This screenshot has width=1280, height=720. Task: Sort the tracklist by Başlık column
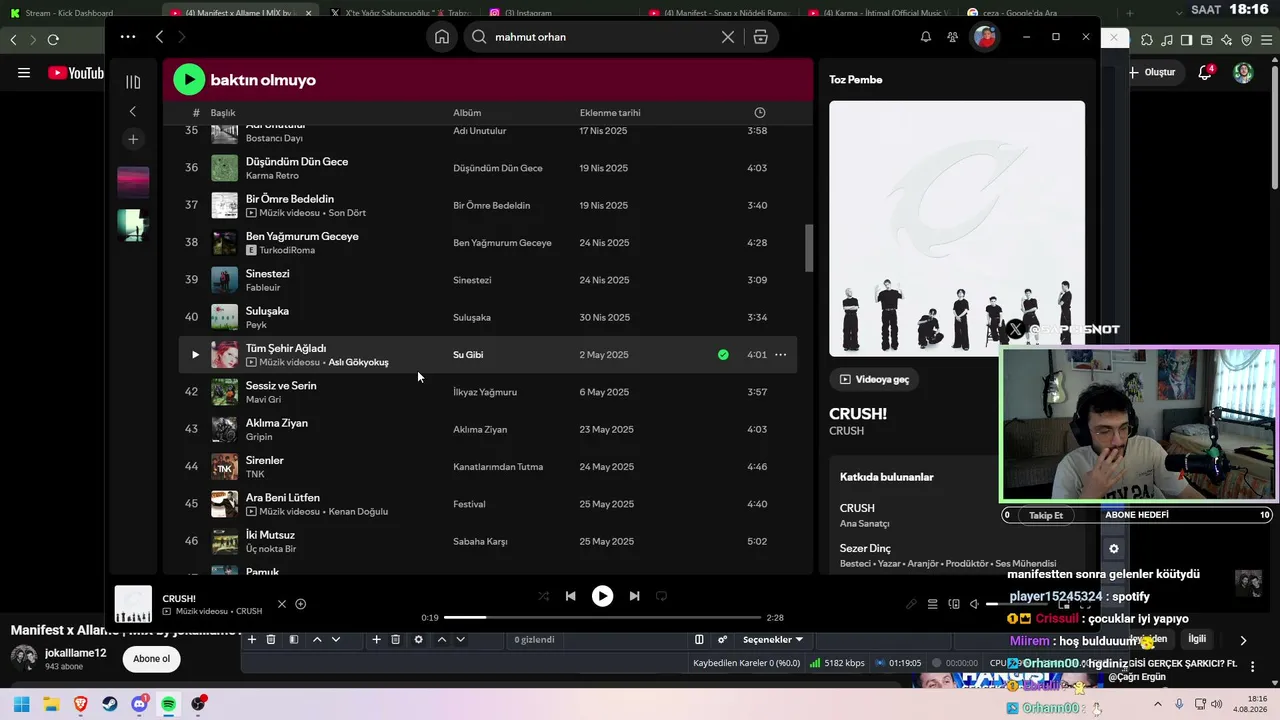point(223,113)
